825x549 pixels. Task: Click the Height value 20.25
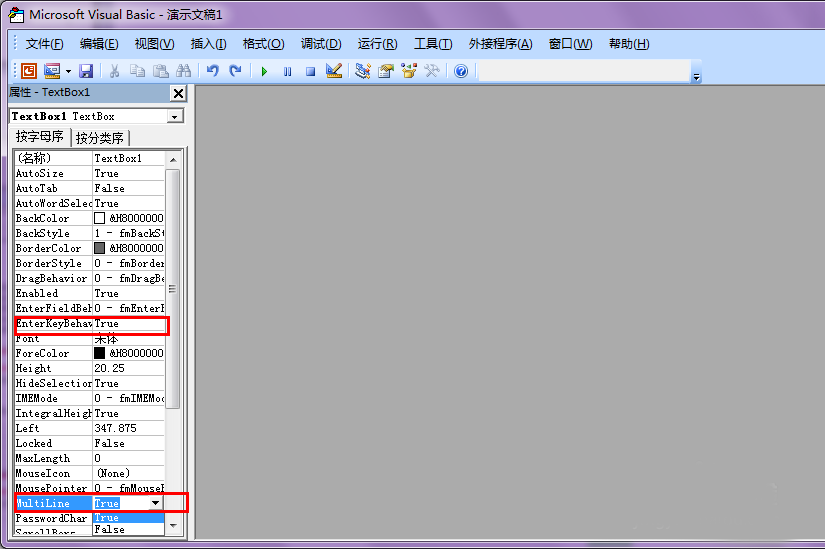click(x=128, y=368)
